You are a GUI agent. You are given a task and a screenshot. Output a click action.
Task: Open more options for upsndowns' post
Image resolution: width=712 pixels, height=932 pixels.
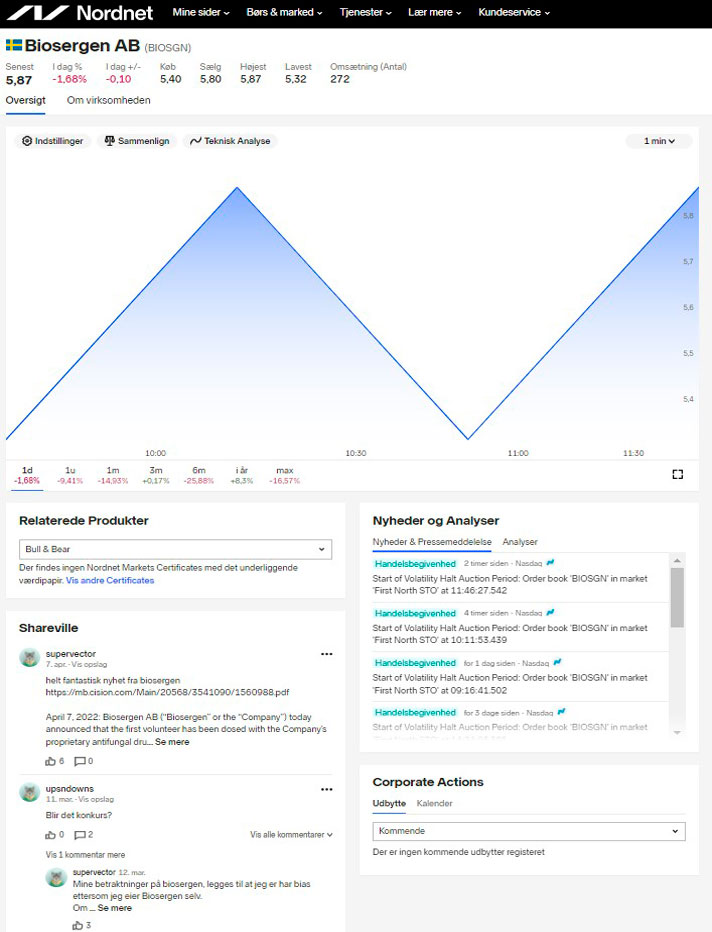[327, 789]
